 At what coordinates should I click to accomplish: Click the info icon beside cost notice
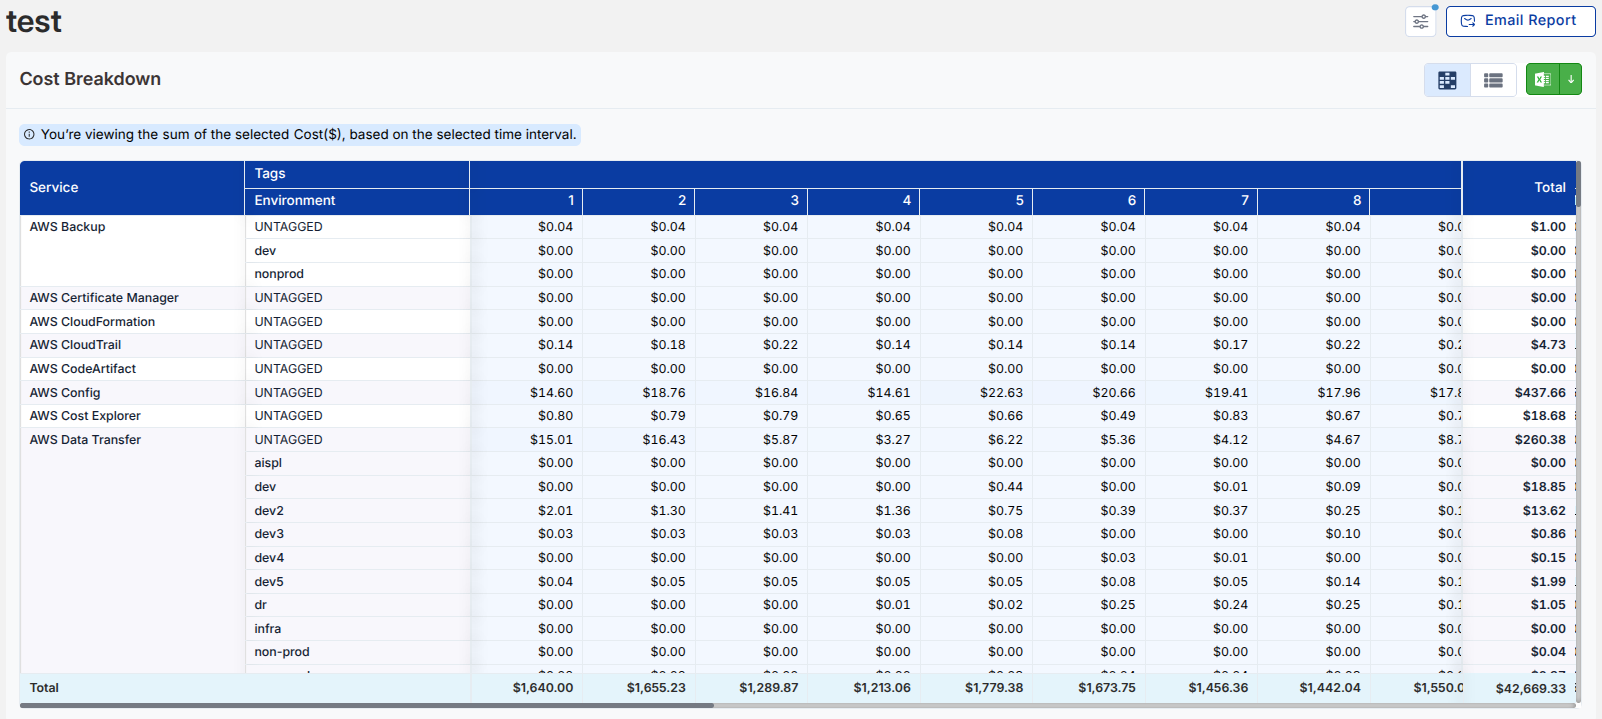coord(29,134)
